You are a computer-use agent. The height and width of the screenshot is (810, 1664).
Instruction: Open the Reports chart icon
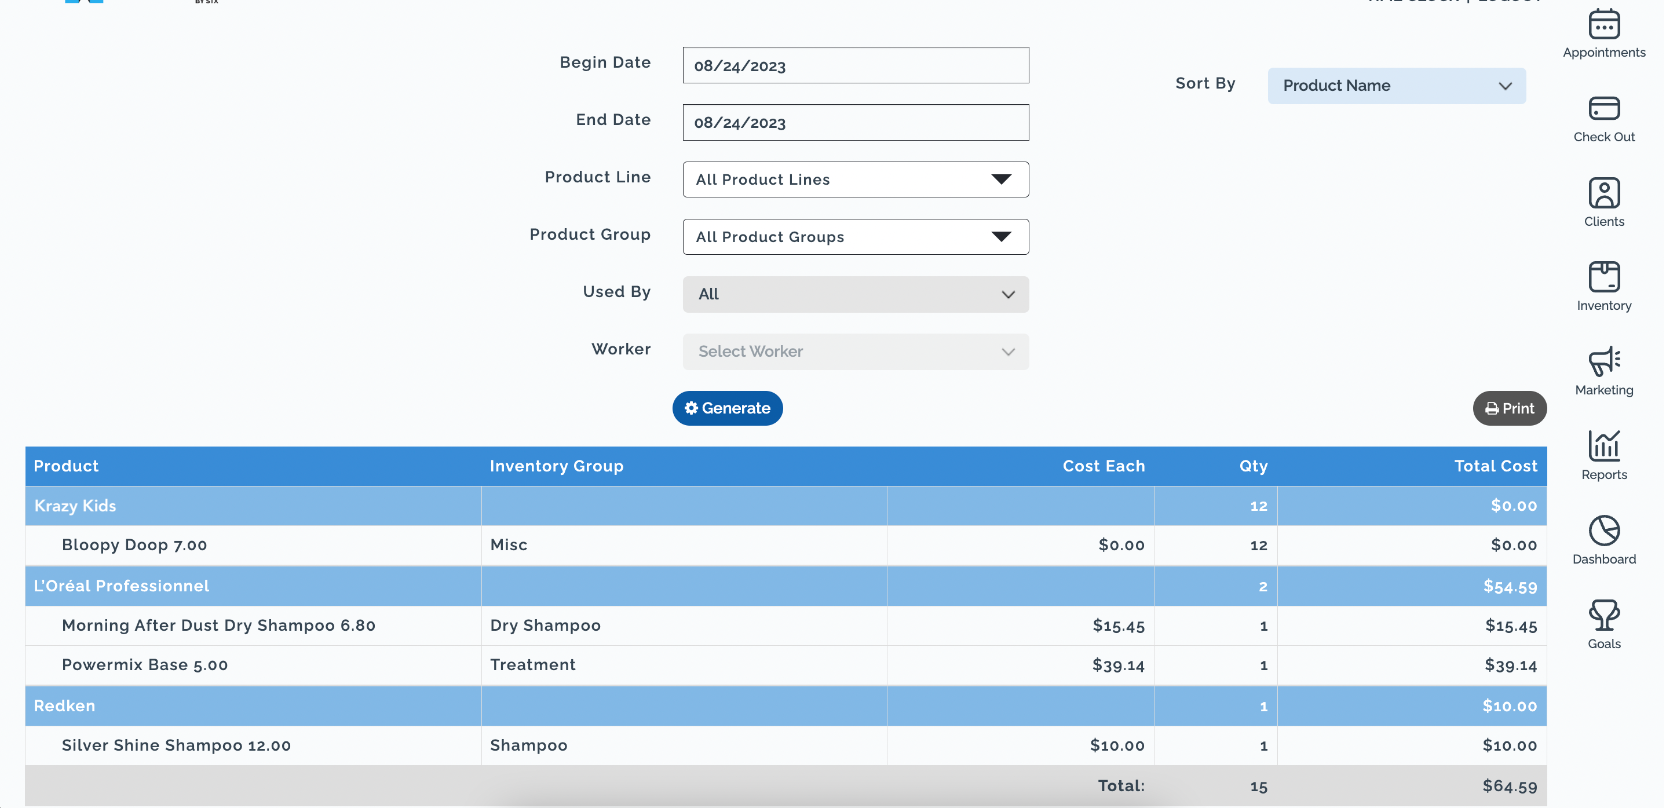[x=1604, y=445]
